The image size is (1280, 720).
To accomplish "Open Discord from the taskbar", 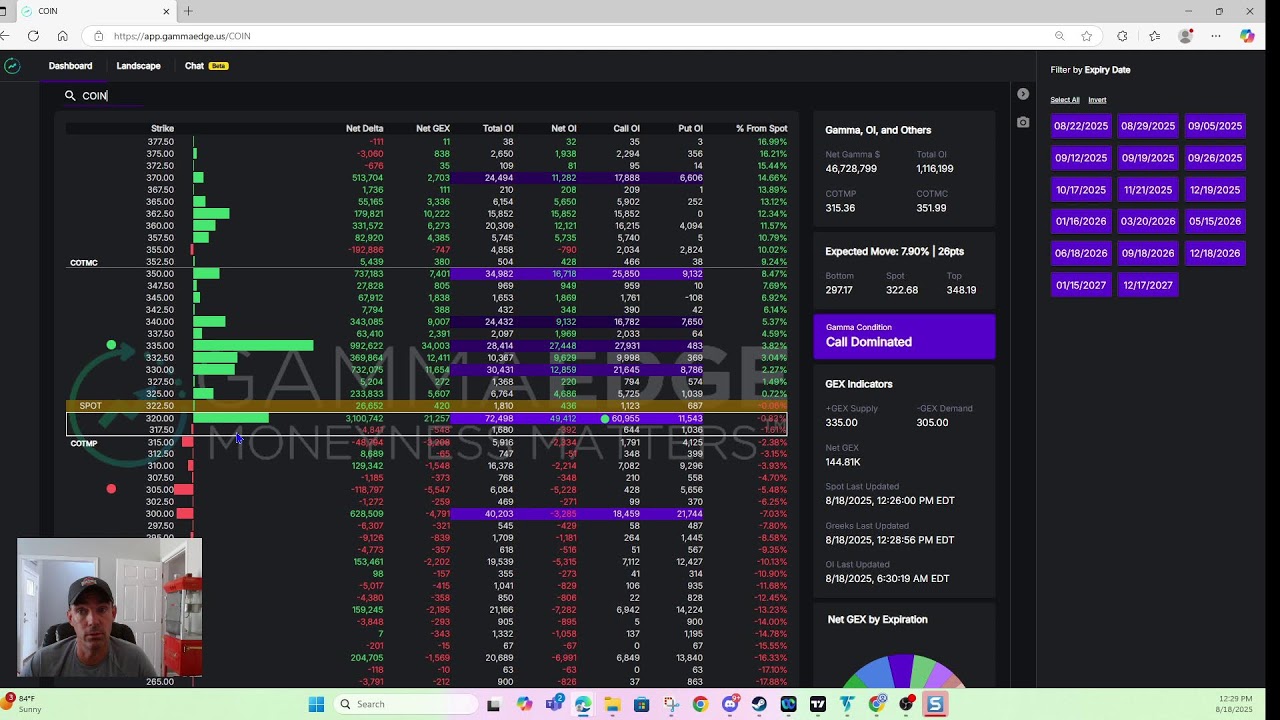I will coord(730,704).
